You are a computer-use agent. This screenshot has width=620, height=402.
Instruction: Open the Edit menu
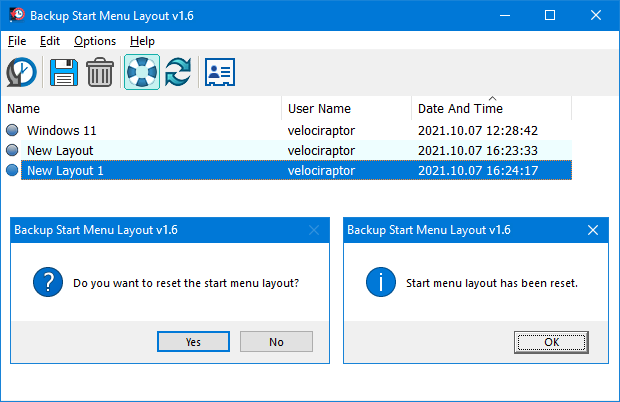tap(50, 41)
